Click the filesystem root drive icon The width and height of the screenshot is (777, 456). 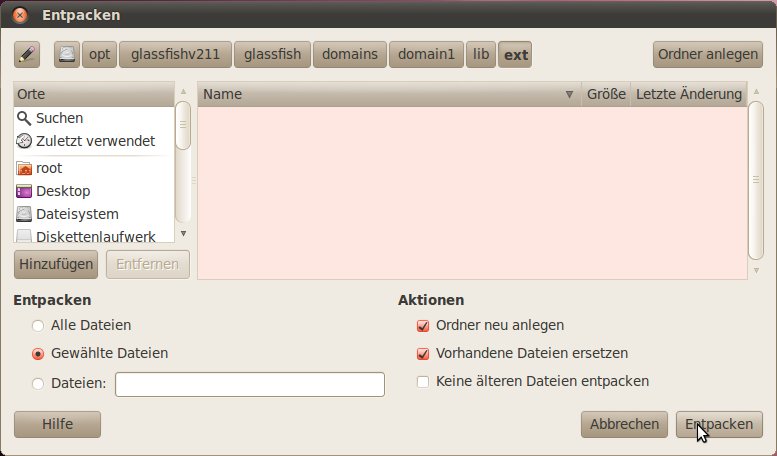(x=66, y=55)
